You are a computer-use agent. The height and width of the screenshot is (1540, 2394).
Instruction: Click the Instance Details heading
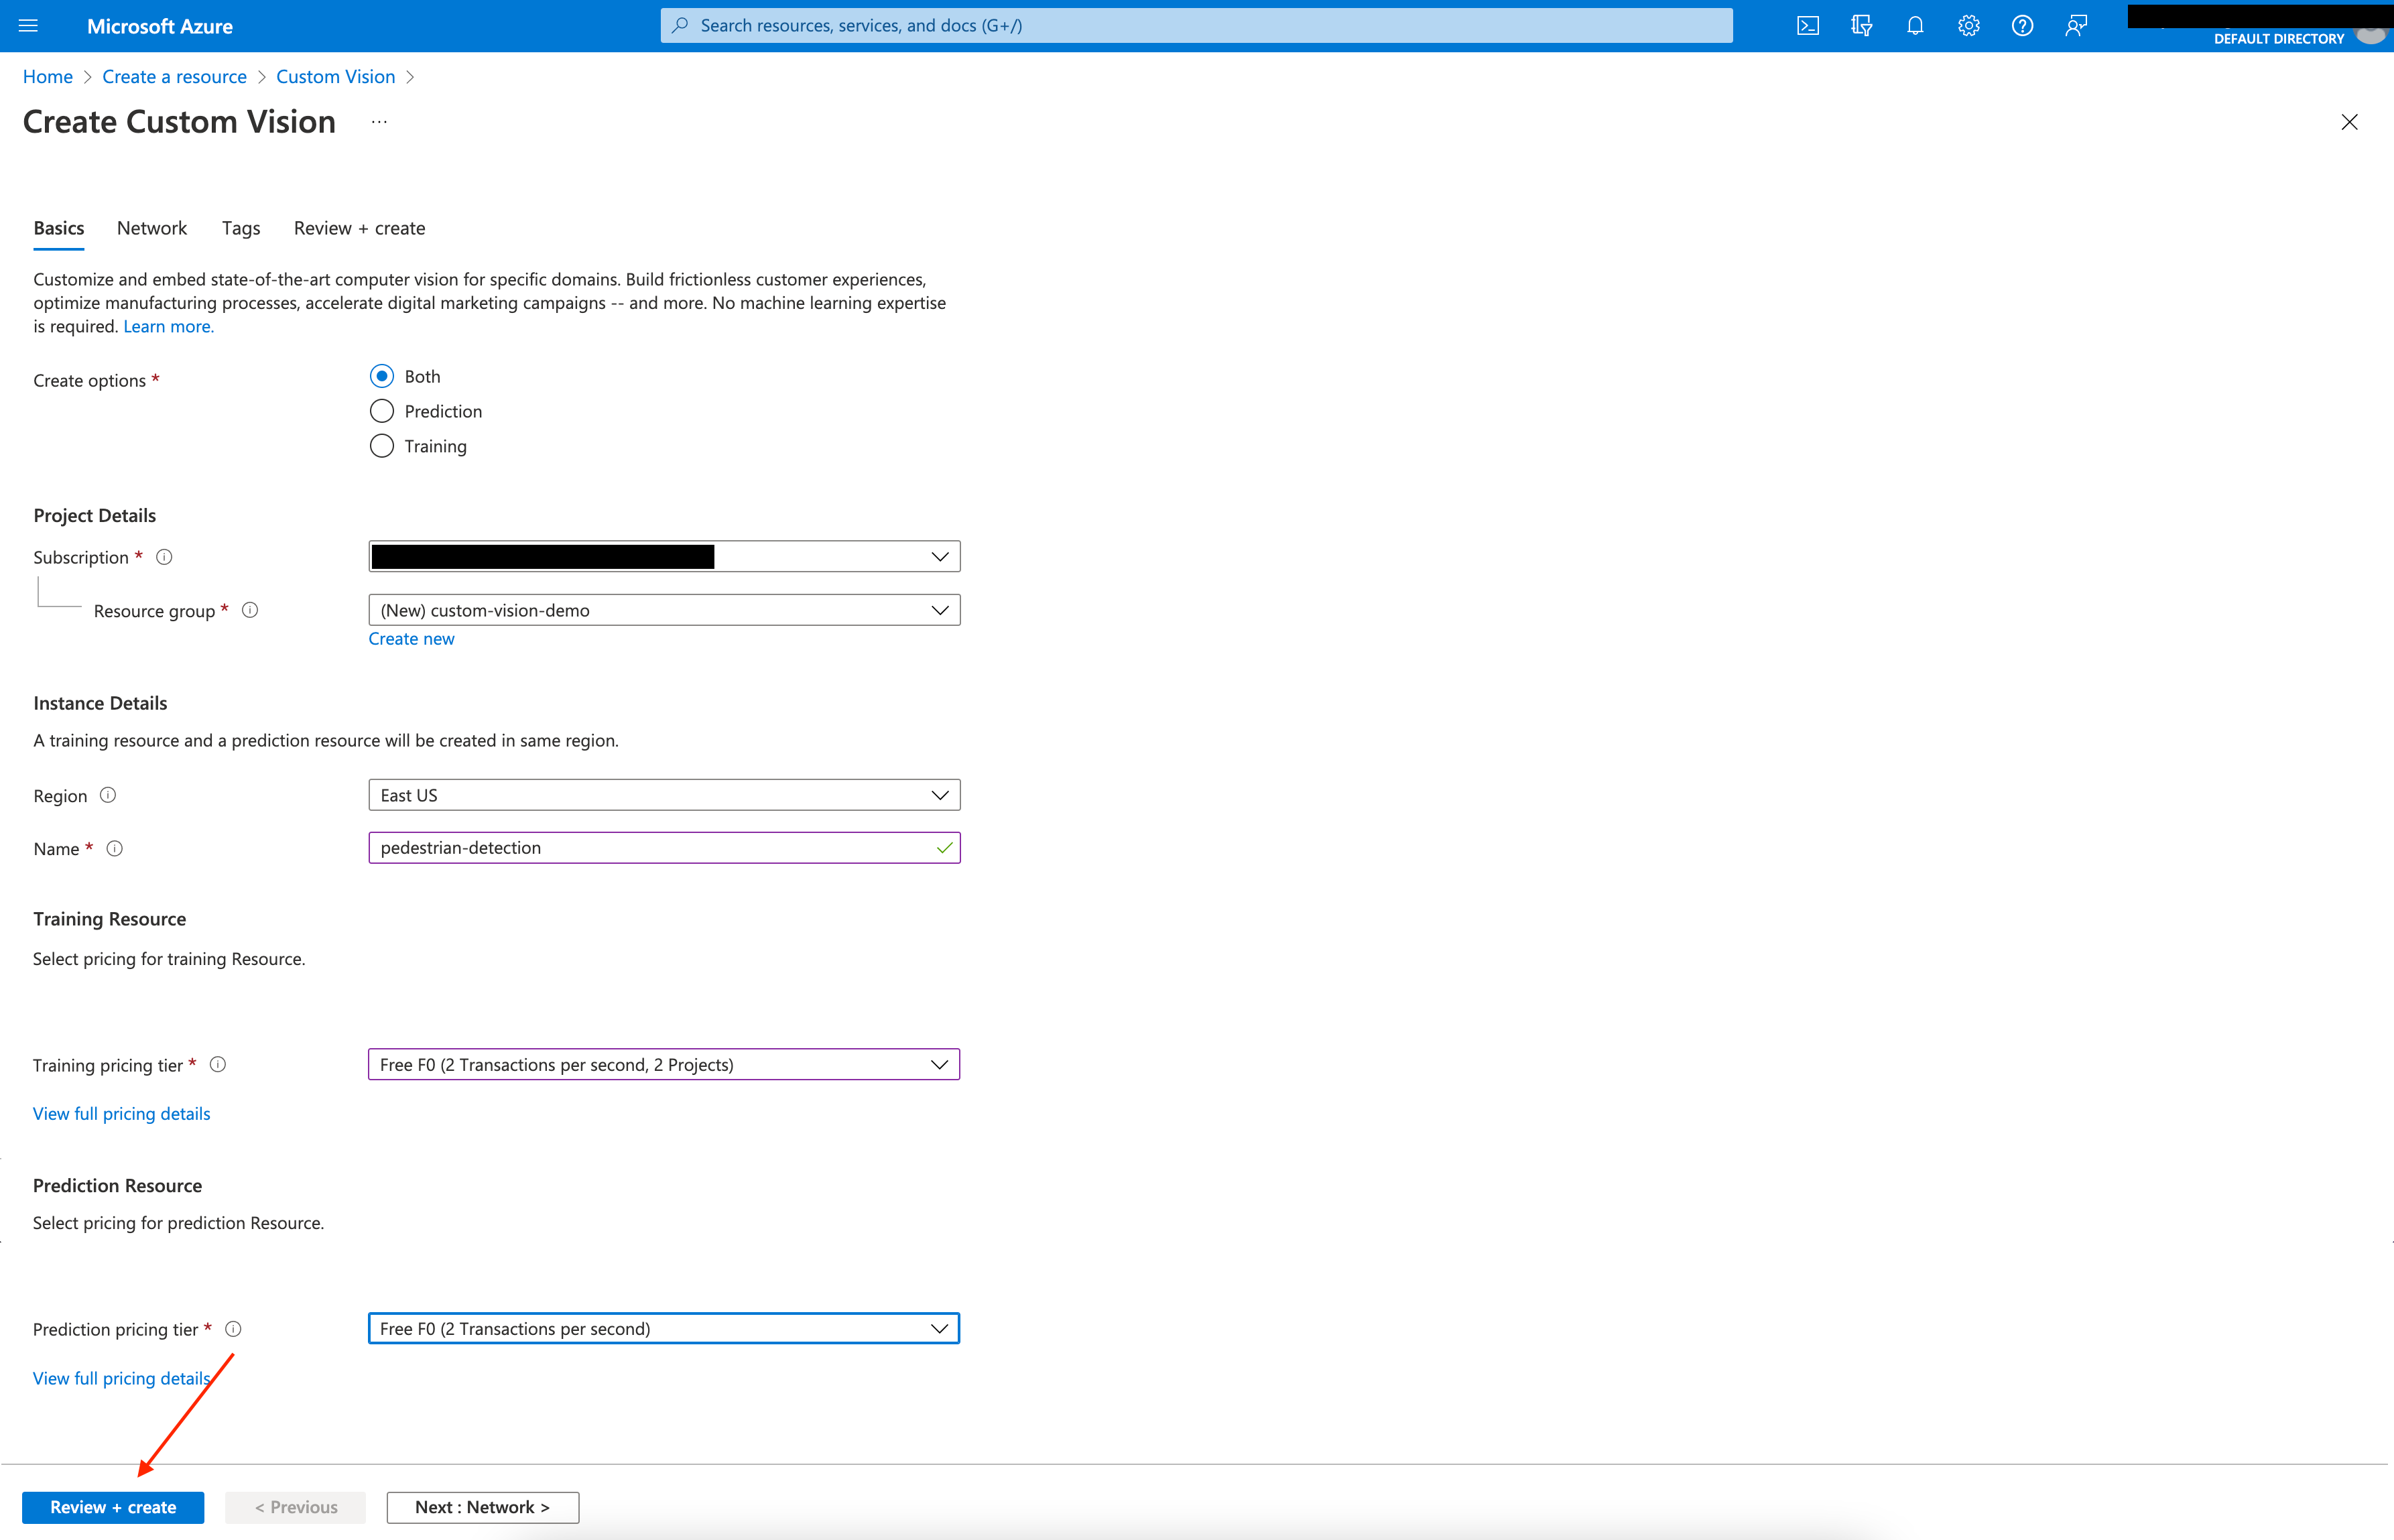click(x=100, y=703)
